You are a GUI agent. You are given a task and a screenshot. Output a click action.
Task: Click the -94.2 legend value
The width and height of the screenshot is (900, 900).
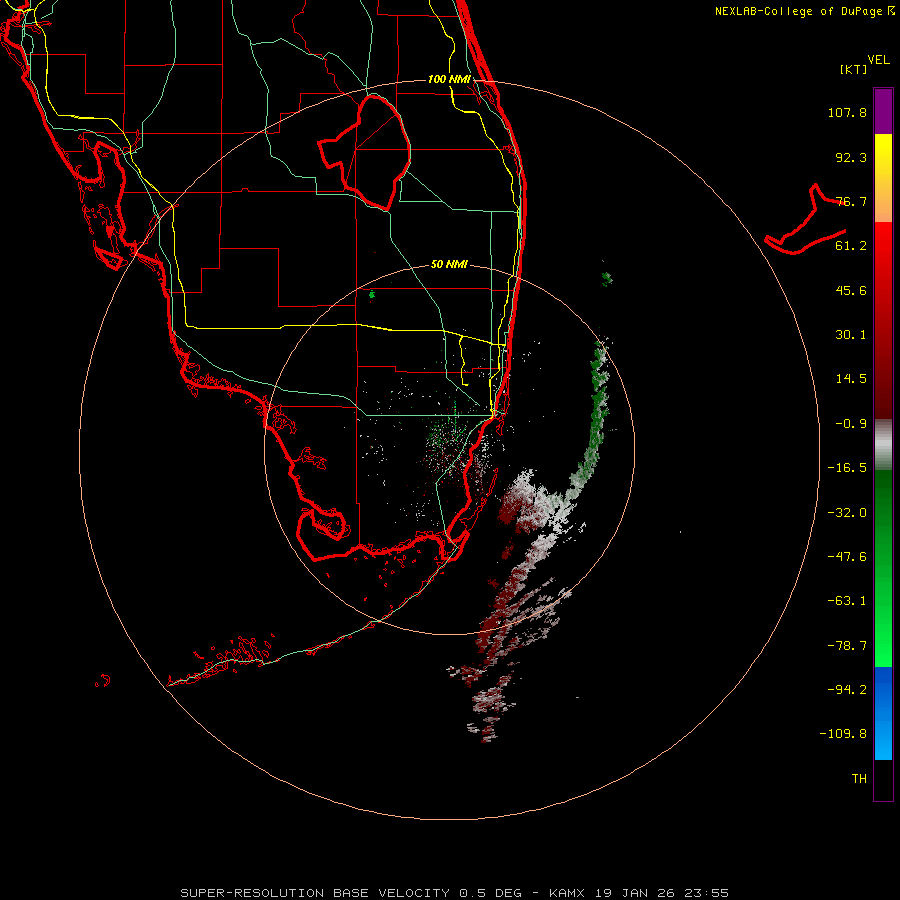pyautogui.click(x=847, y=690)
